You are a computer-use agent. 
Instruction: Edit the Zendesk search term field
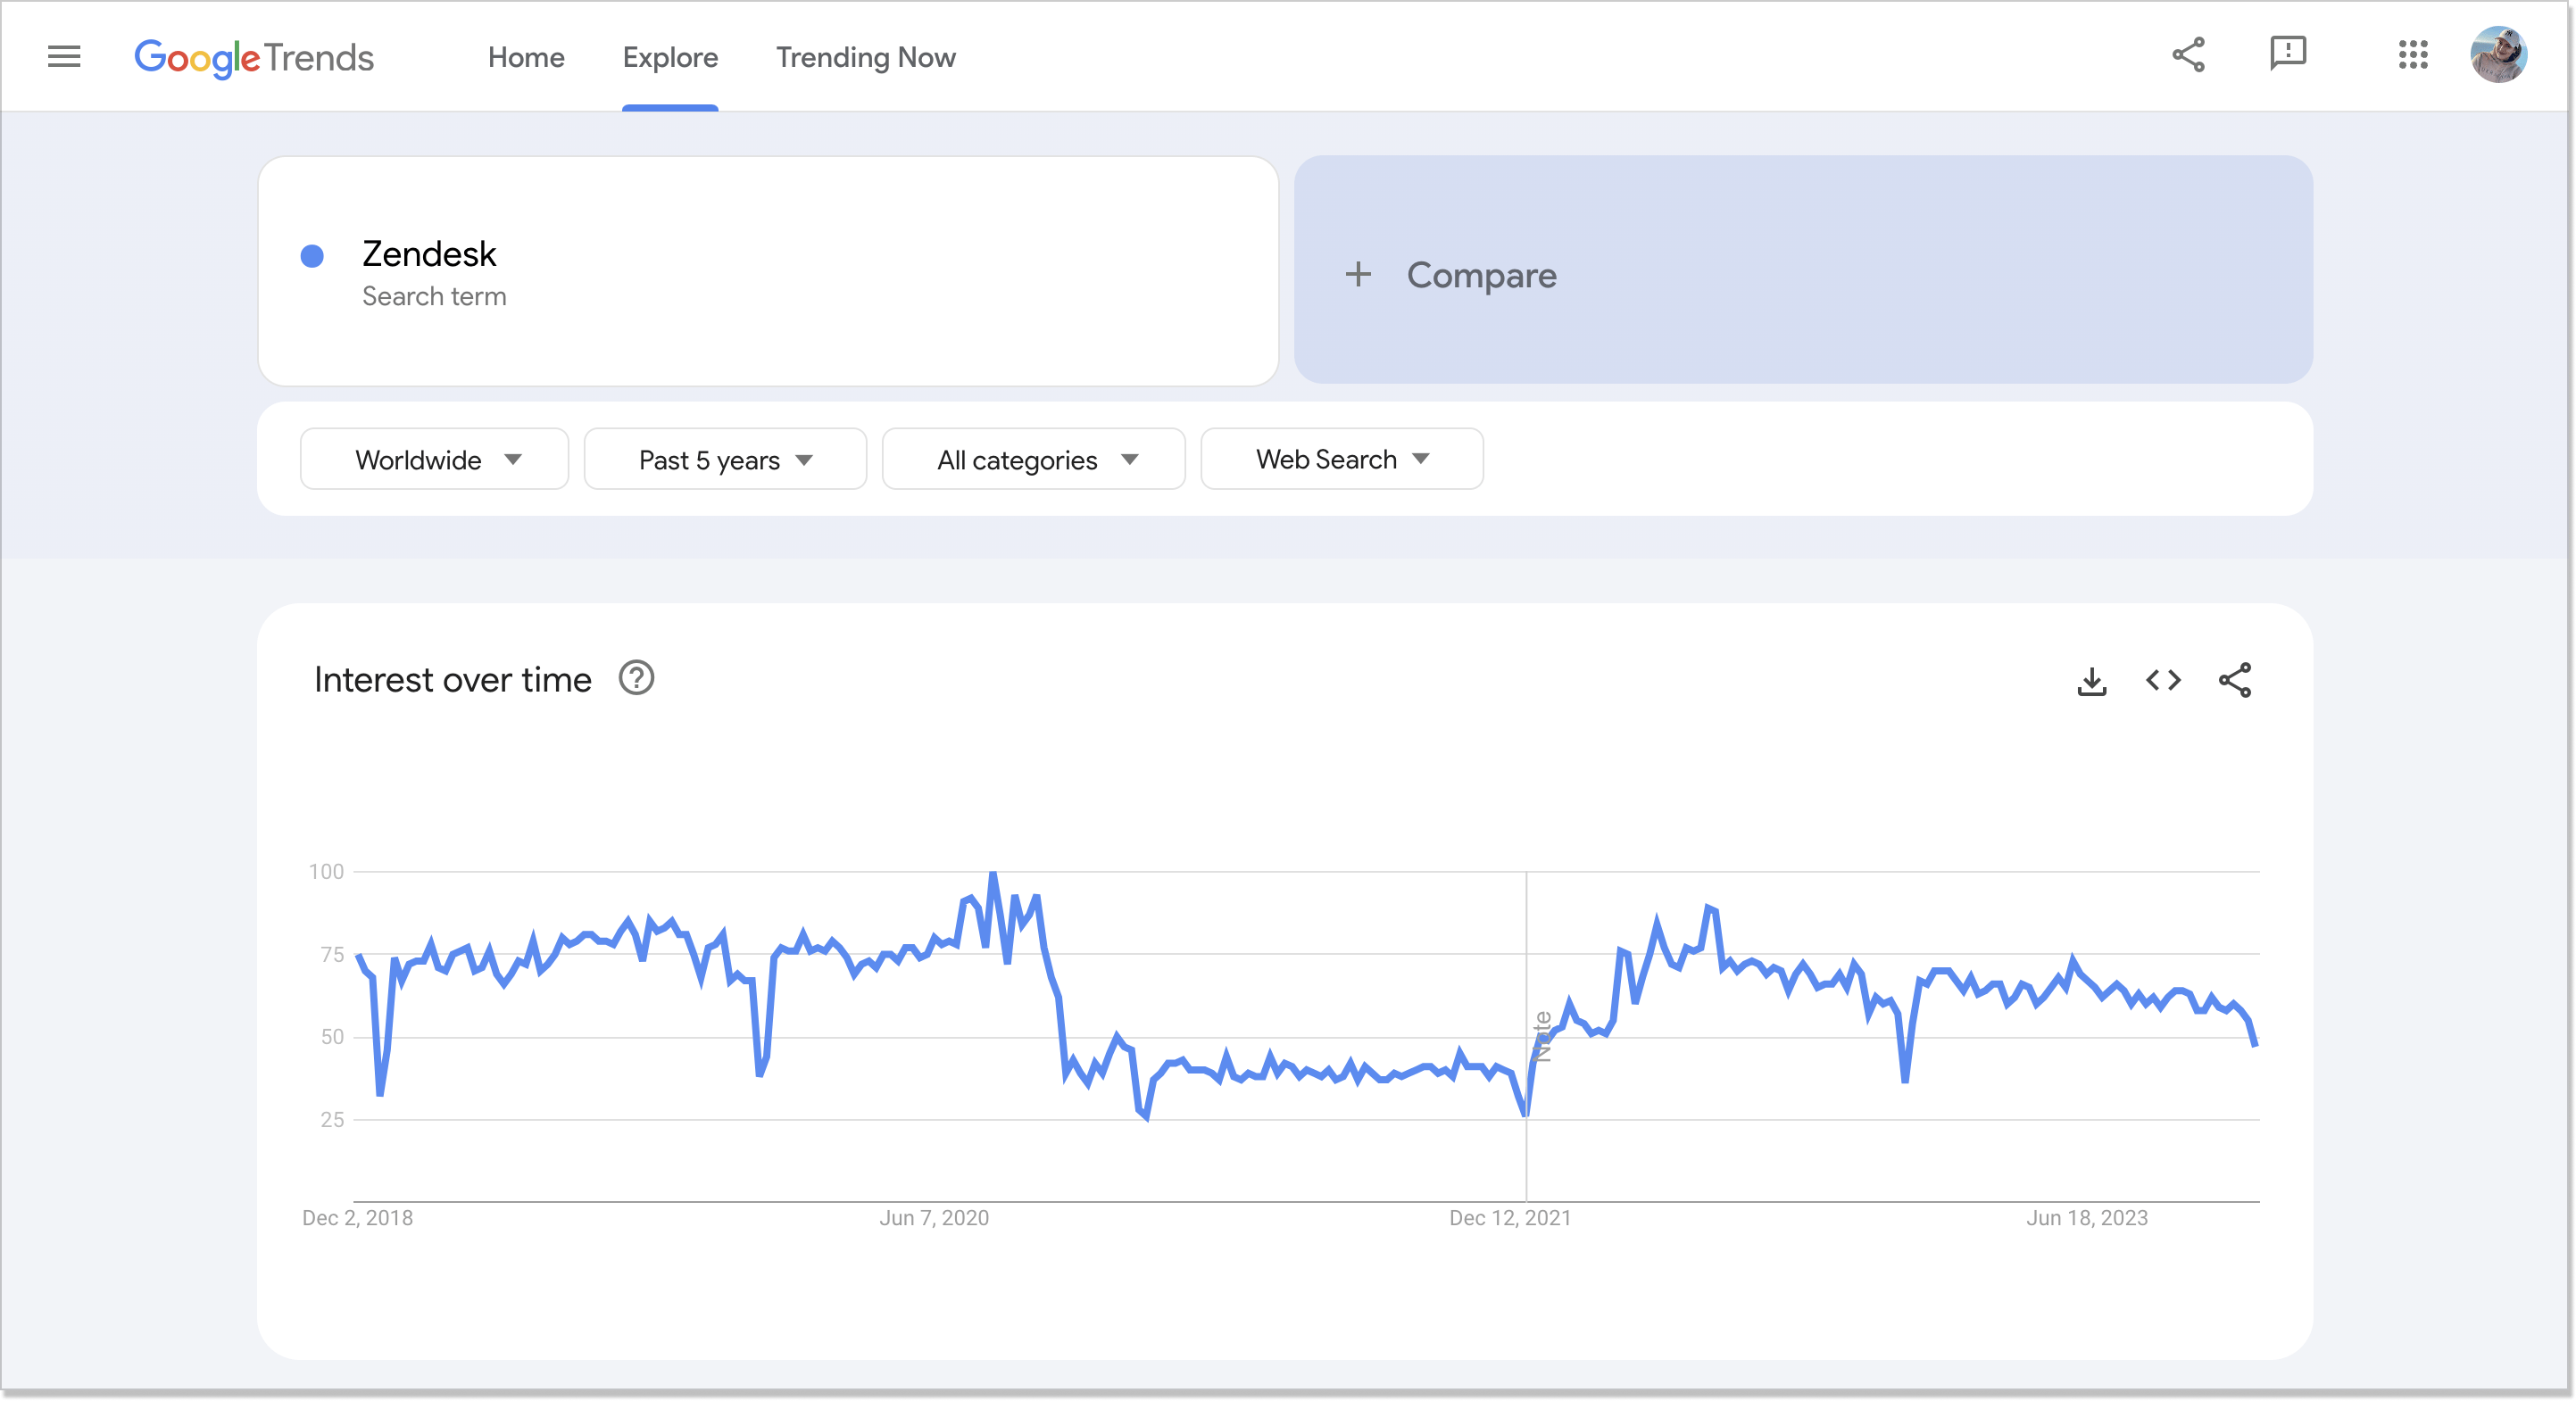(768, 271)
